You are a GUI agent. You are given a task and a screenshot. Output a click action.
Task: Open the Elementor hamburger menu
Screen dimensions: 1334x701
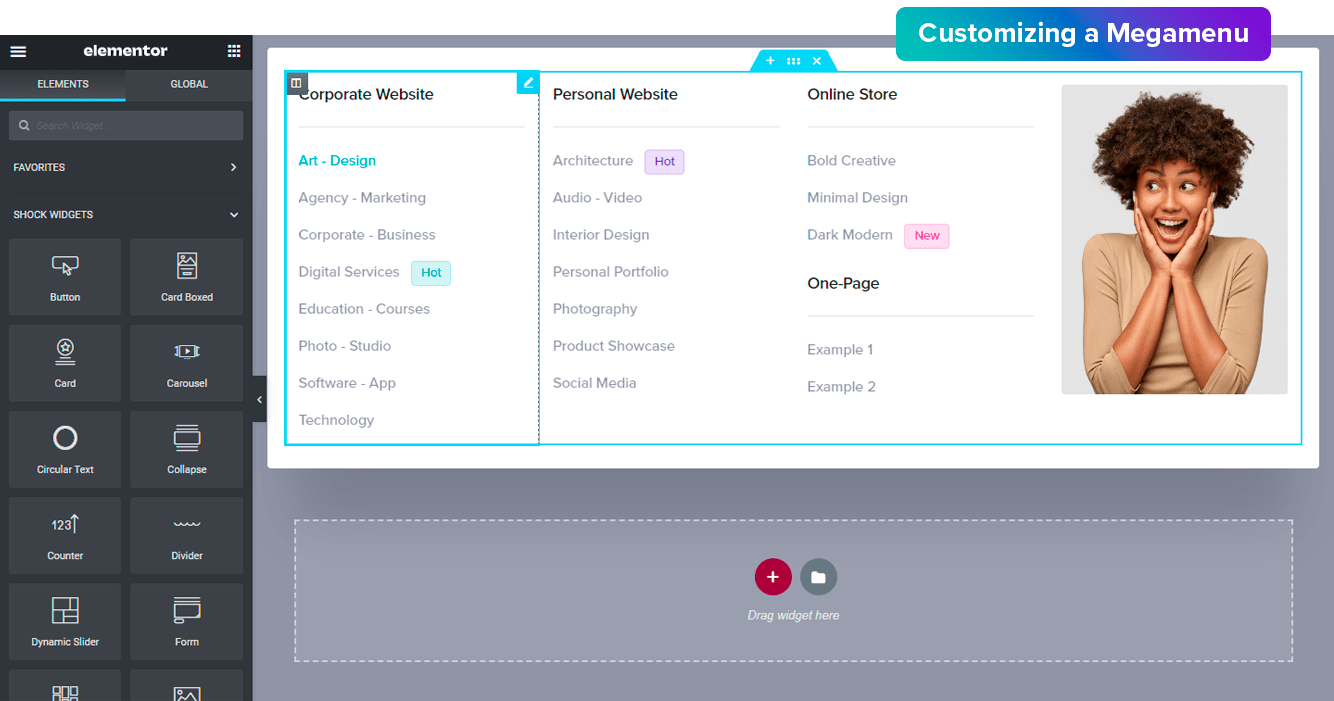coord(18,51)
